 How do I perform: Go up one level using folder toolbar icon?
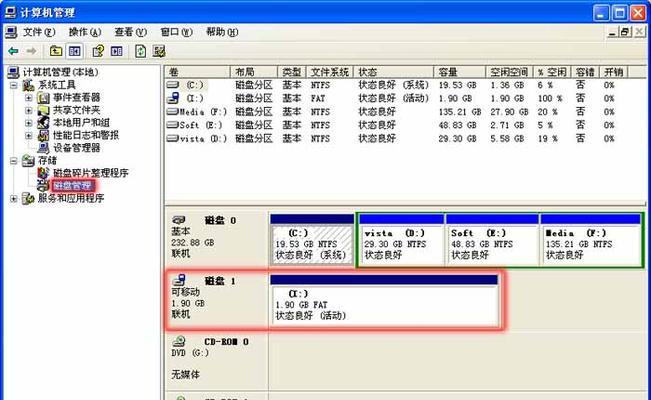pyautogui.click(x=56, y=51)
